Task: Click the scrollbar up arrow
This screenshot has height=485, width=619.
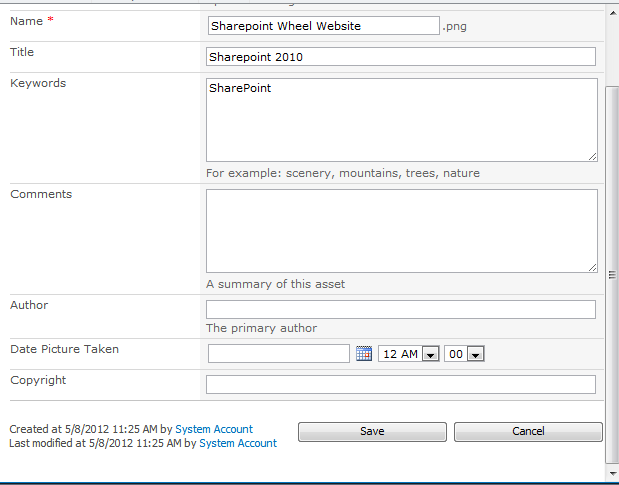Action: (x=613, y=13)
